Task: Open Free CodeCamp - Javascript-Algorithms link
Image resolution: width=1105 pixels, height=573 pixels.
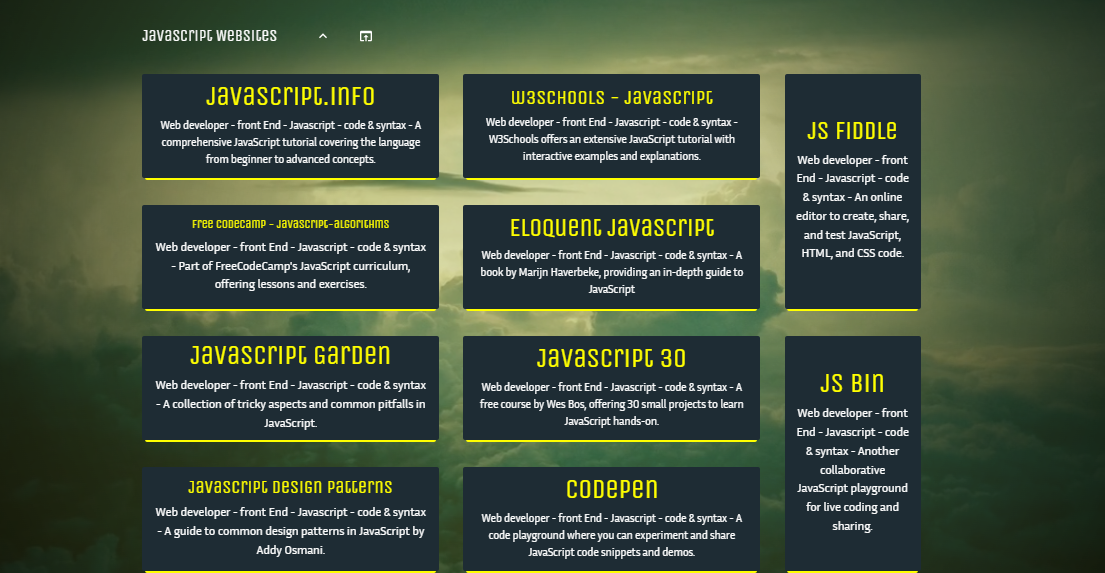Action: [x=290, y=224]
